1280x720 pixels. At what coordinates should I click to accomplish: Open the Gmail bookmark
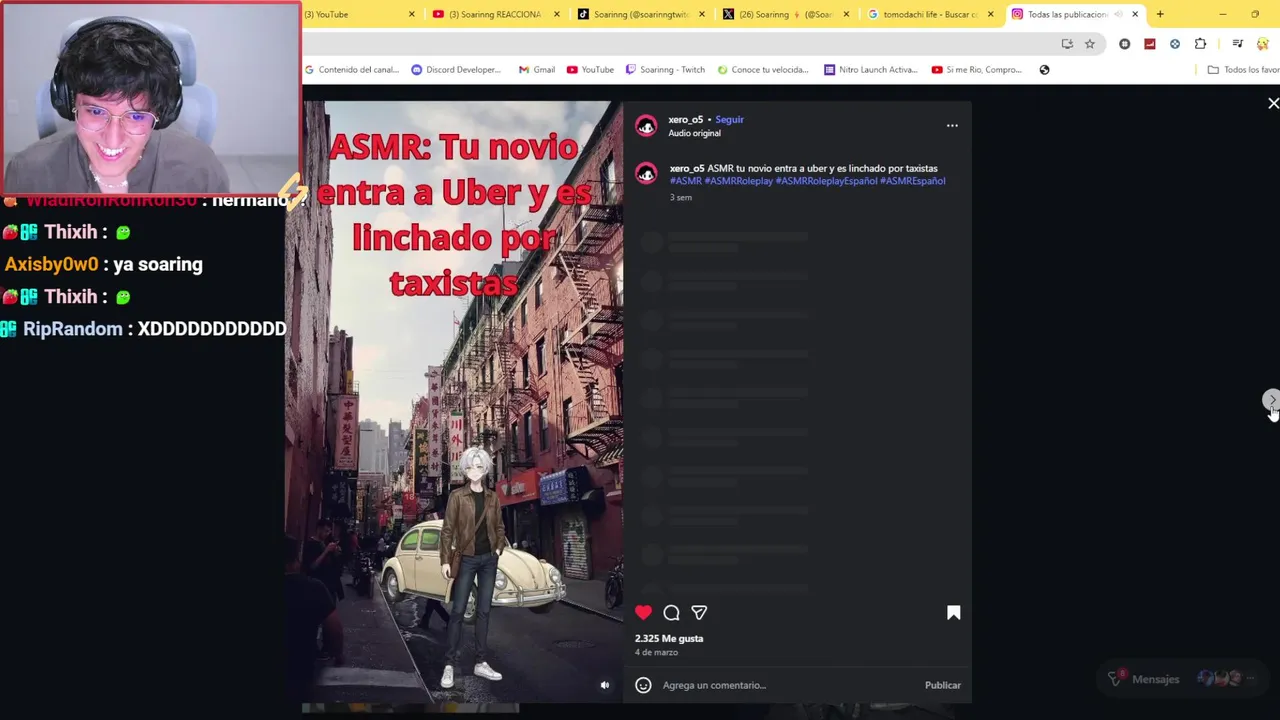click(537, 70)
